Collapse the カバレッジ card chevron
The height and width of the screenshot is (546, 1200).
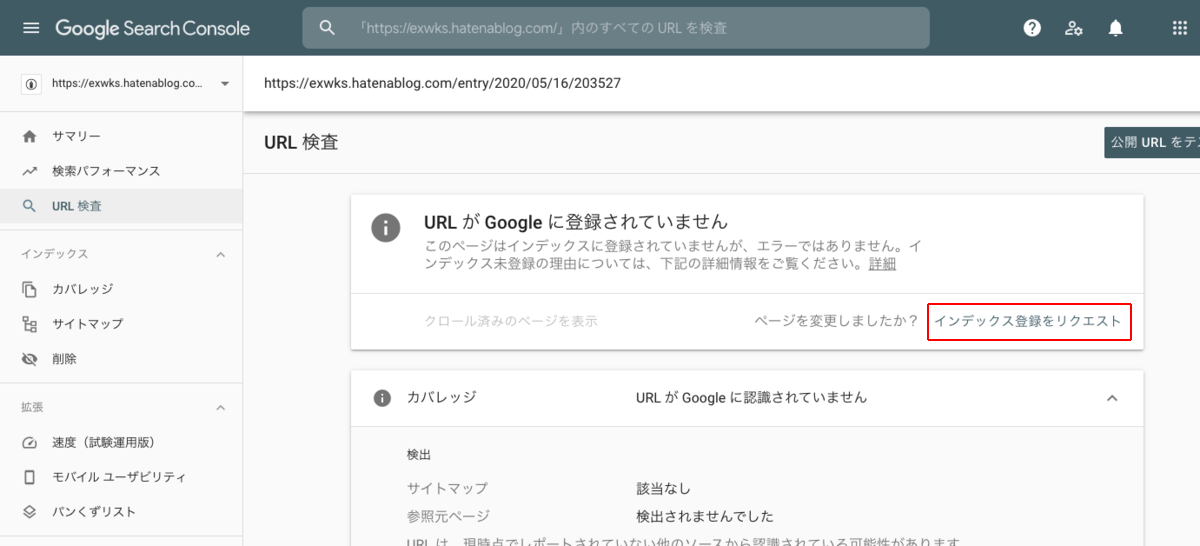tap(1112, 398)
